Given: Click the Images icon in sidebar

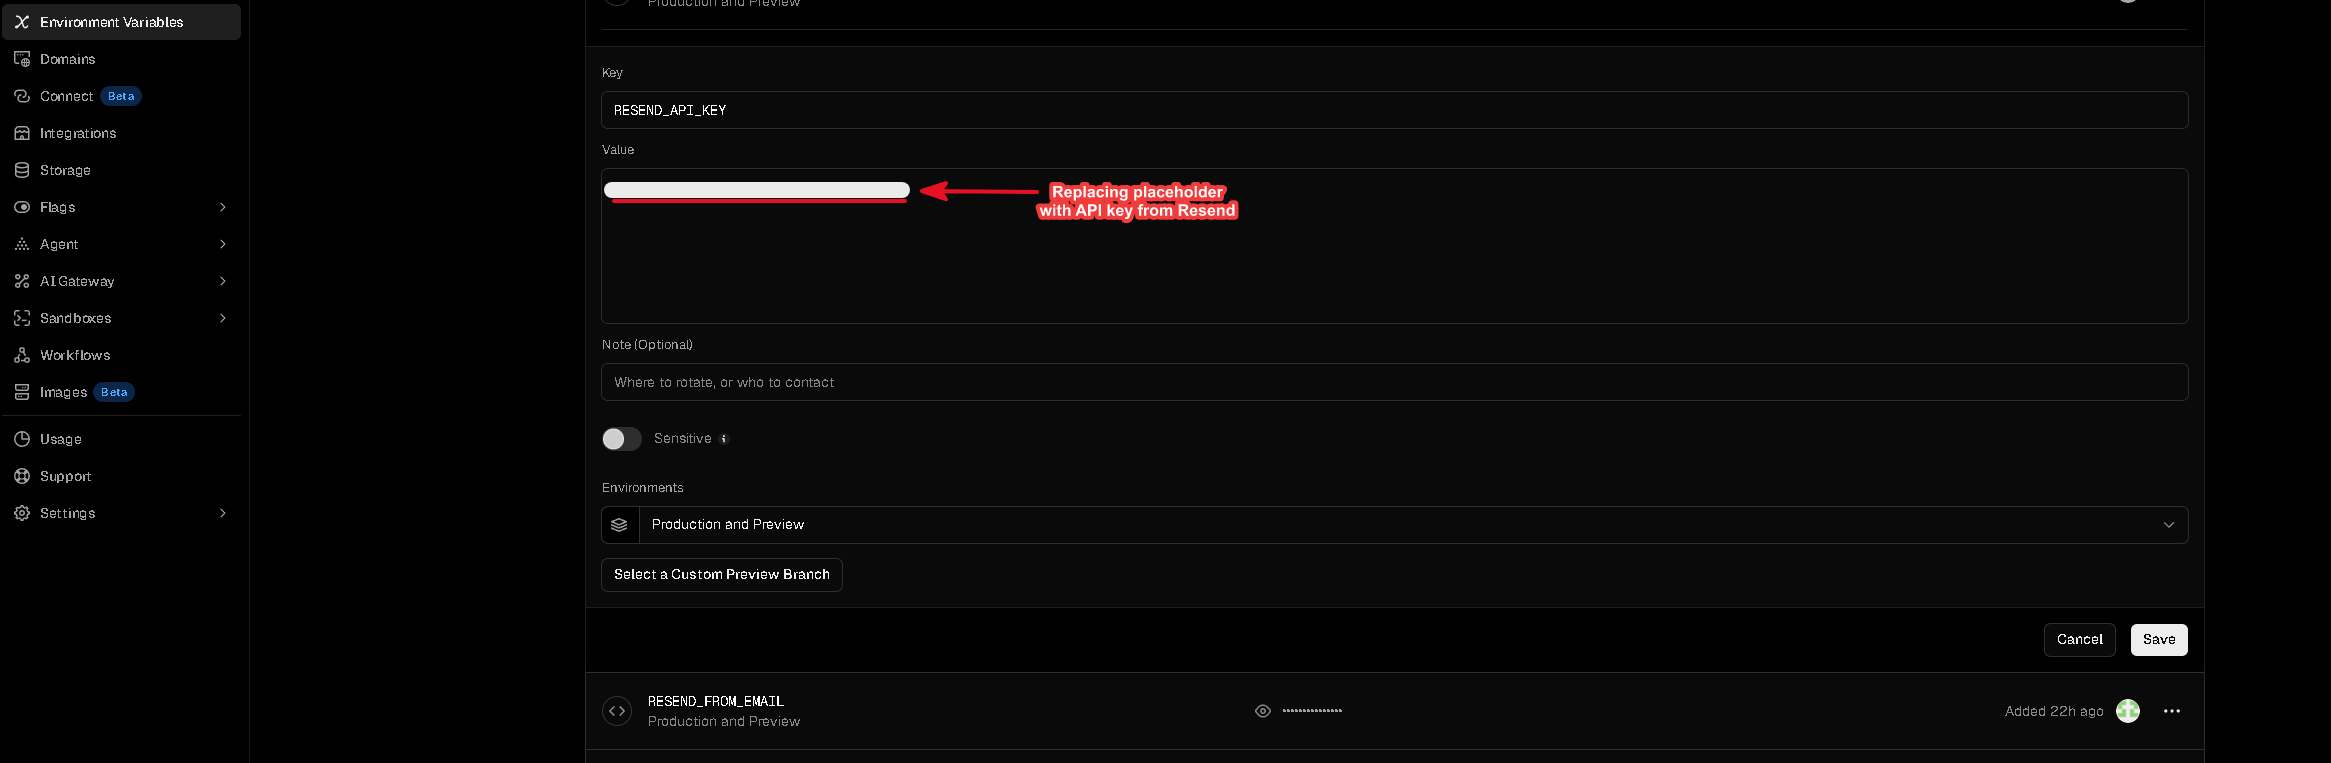Looking at the screenshot, I should pyautogui.click(x=22, y=392).
